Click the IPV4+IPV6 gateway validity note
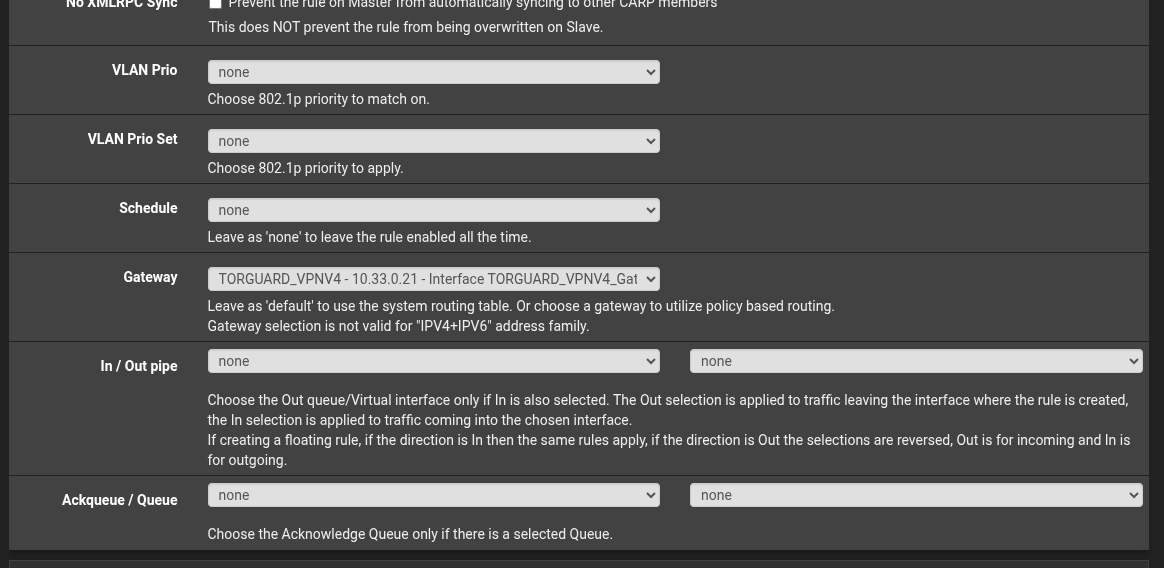The width and height of the screenshot is (1164, 568). (x=398, y=326)
